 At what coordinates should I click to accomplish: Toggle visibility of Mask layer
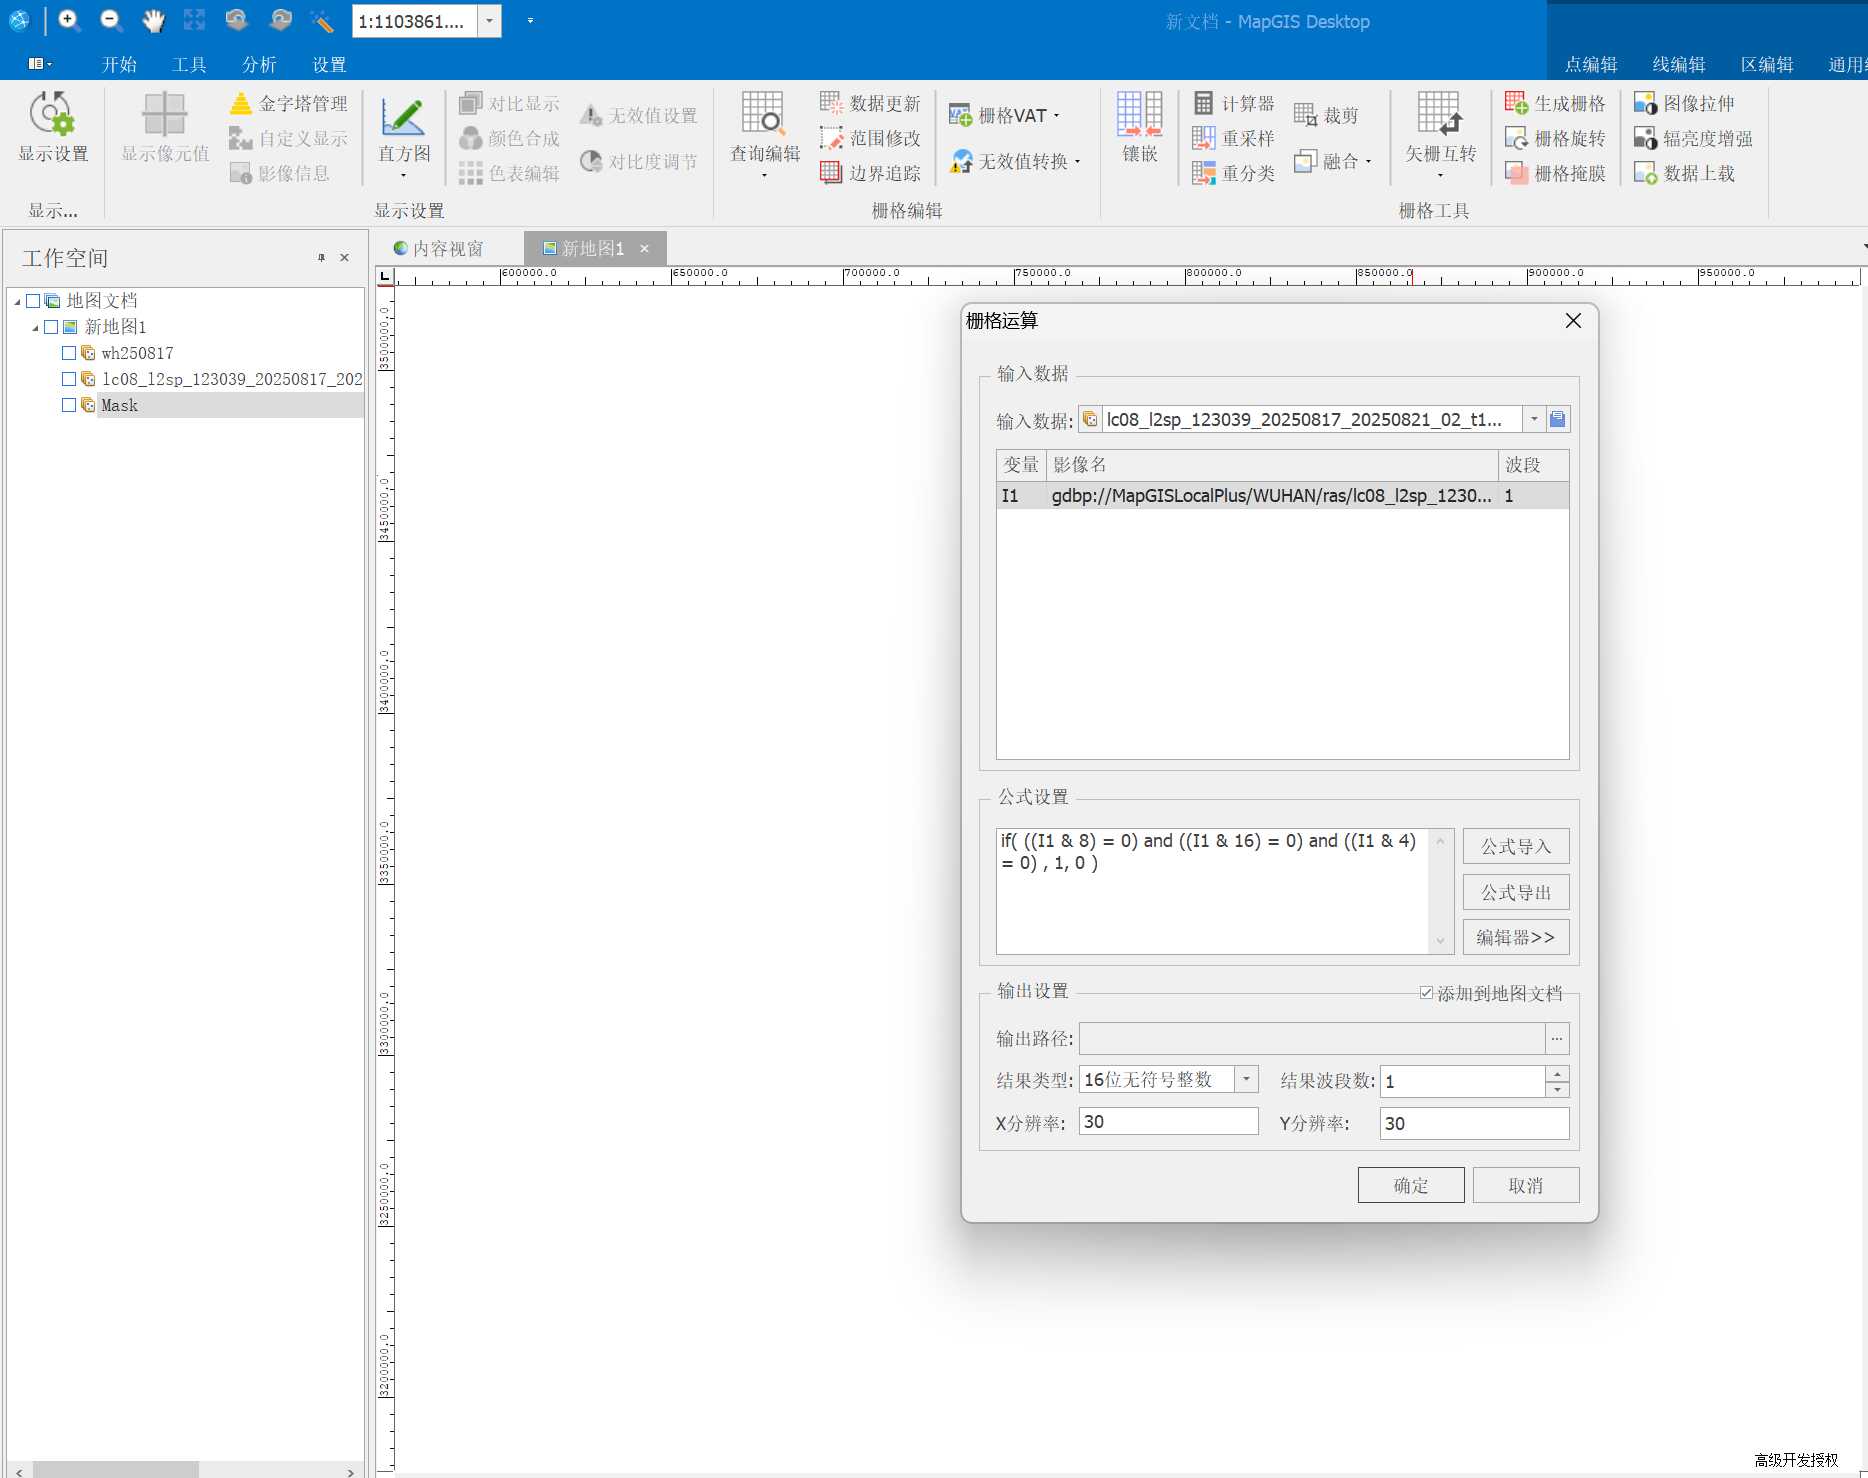tap(69, 405)
